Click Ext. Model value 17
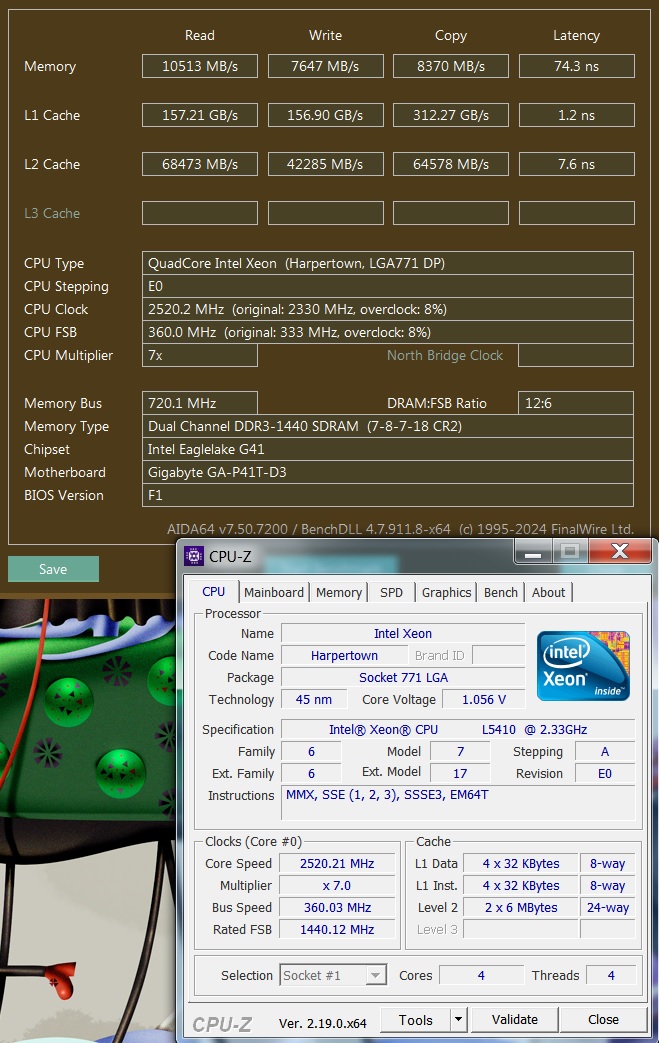 (460, 773)
